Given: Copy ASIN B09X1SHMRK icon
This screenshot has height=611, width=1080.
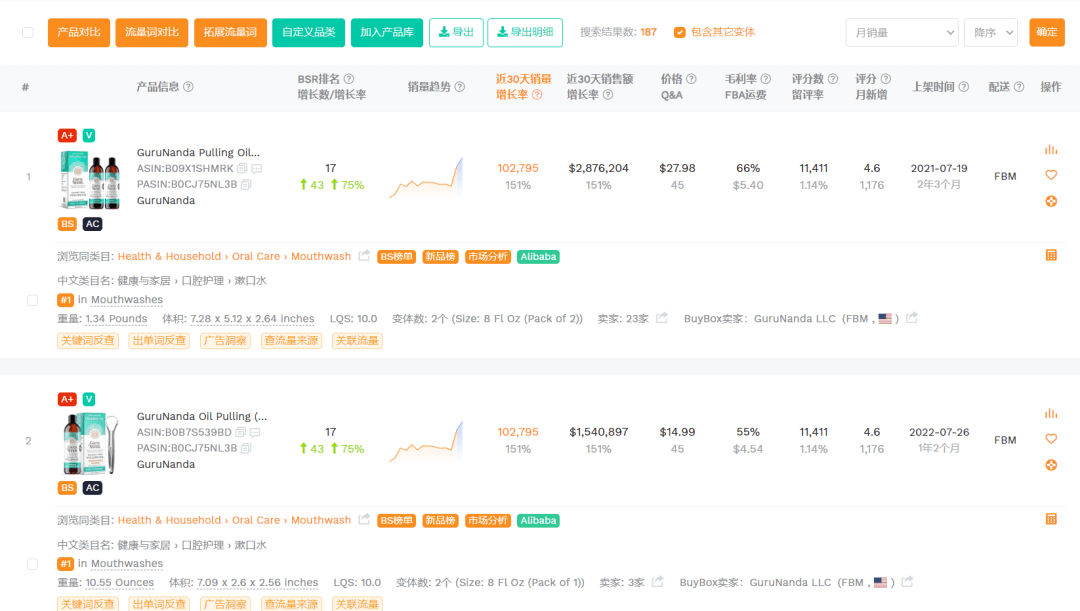Looking at the screenshot, I should click(x=242, y=169).
